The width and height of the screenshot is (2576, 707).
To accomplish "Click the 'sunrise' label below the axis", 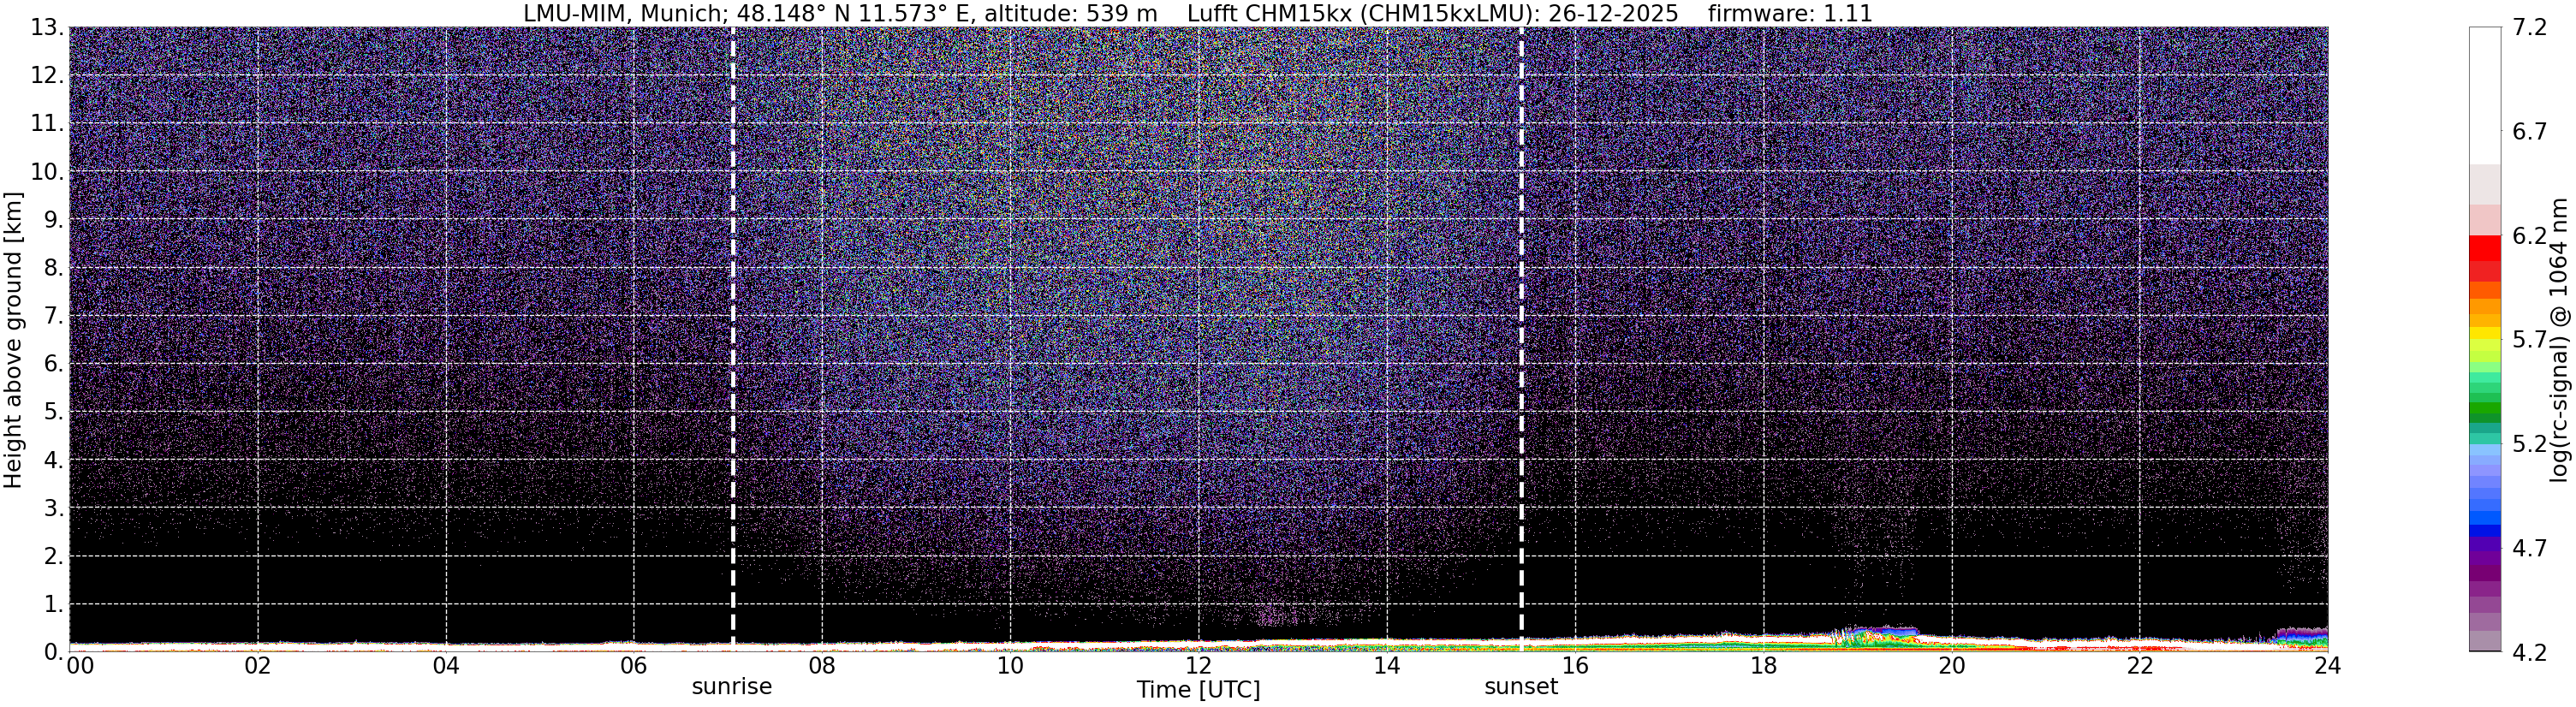I will [732, 687].
